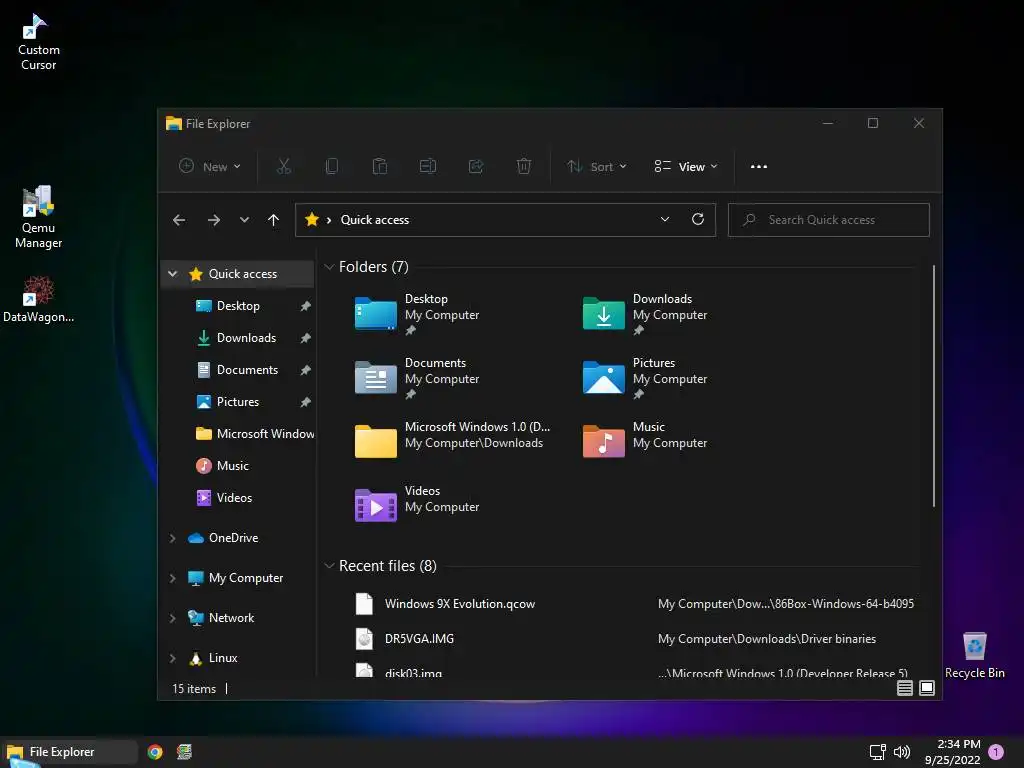Open the Music folder tile
Screen dimensions: 1024x768
click(x=645, y=440)
